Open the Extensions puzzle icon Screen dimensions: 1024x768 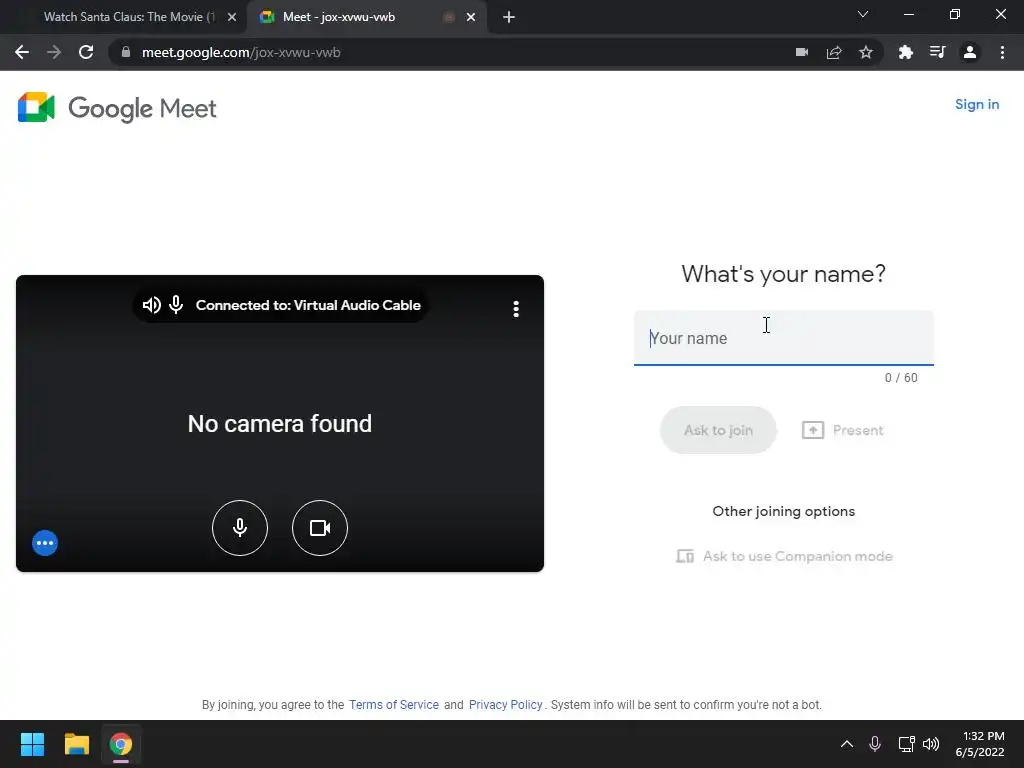pos(905,52)
